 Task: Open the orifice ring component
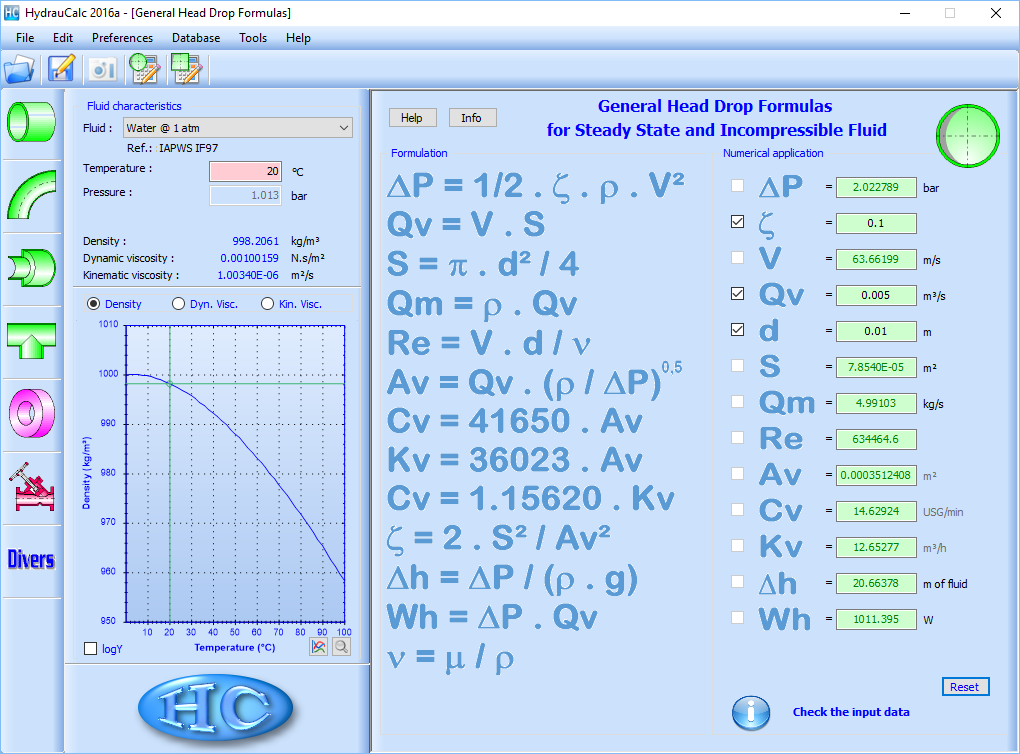(x=31, y=411)
